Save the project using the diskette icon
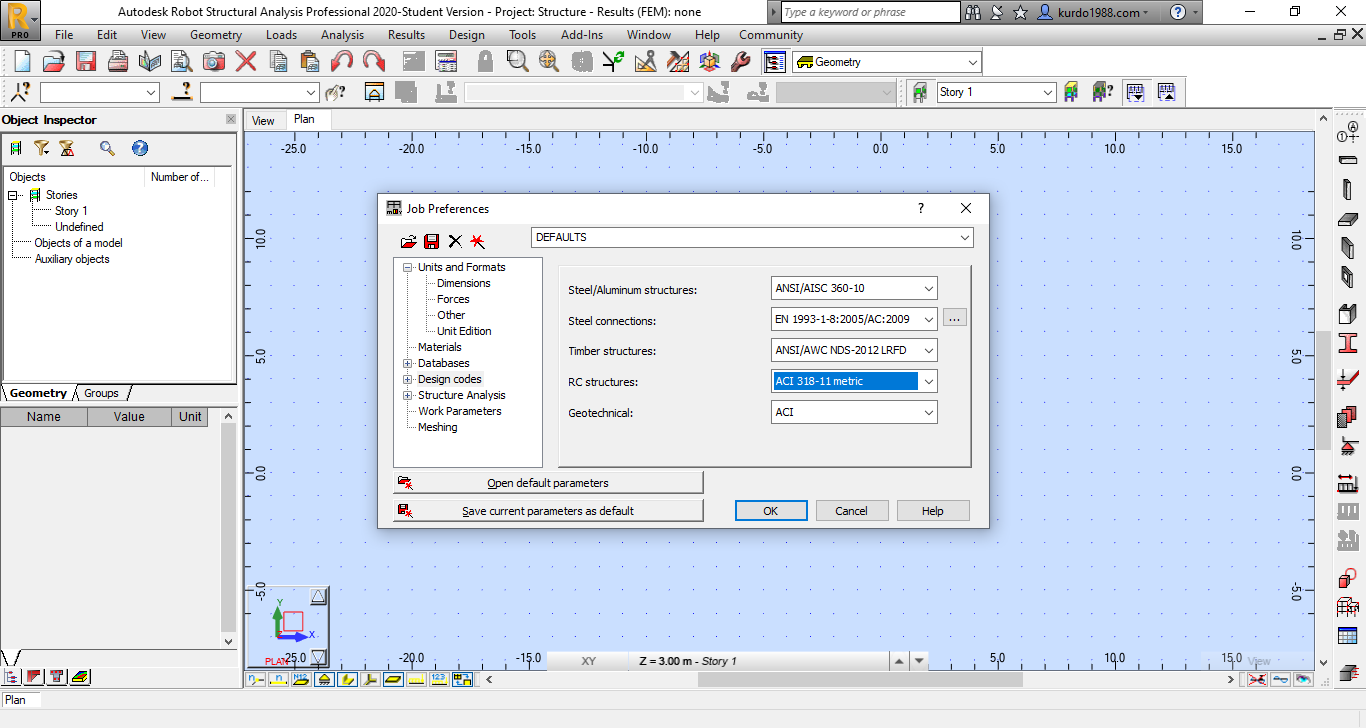 click(x=86, y=61)
